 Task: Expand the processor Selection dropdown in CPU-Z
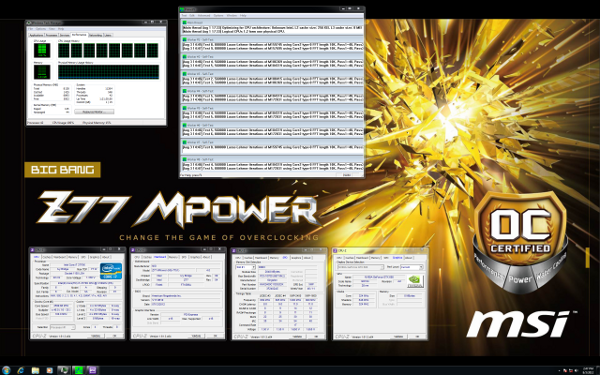[63, 327]
